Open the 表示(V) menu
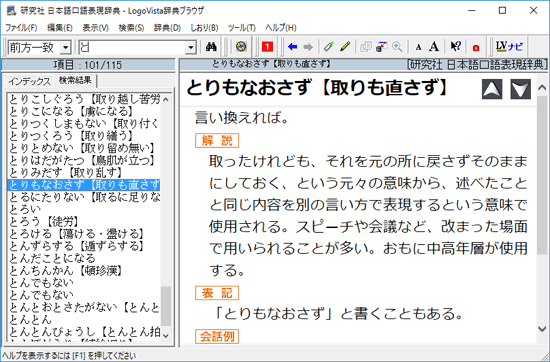The height and width of the screenshot is (362, 550). (95, 28)
